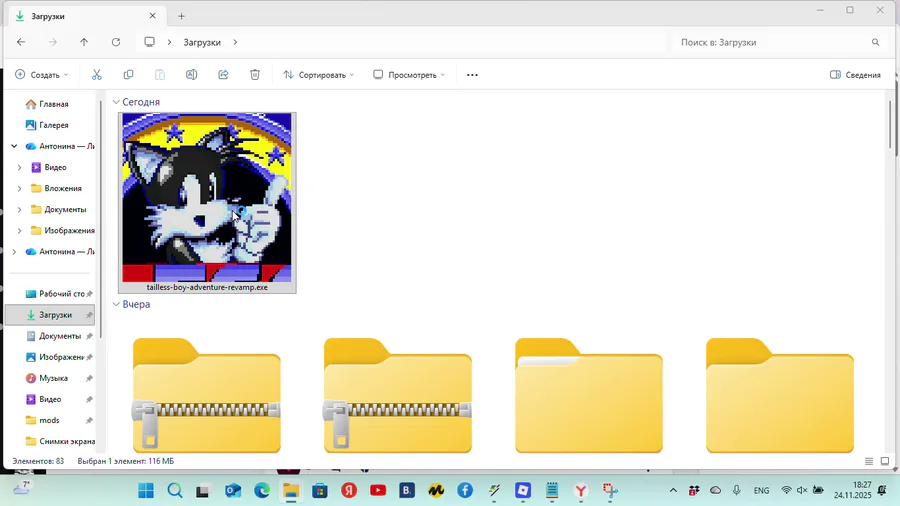This screenshot has width=900, height=506.
Task: Go up one folder level
Action: click(x=84, y=42)
